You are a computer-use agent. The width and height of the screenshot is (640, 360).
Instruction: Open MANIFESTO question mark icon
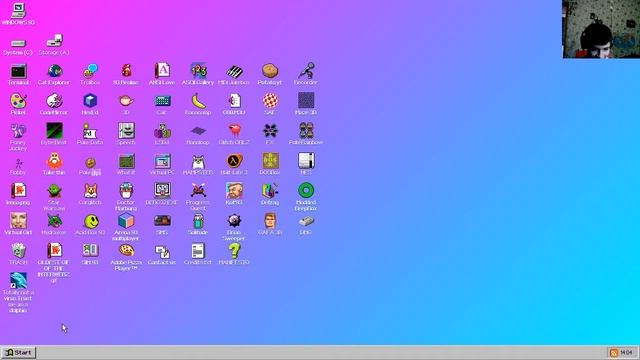click(x=234, y=251)
